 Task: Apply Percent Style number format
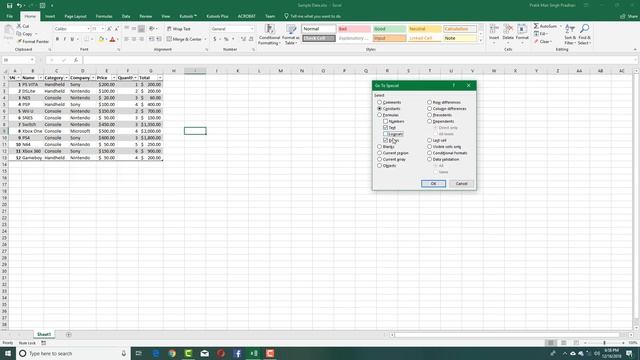coord(226,39)
